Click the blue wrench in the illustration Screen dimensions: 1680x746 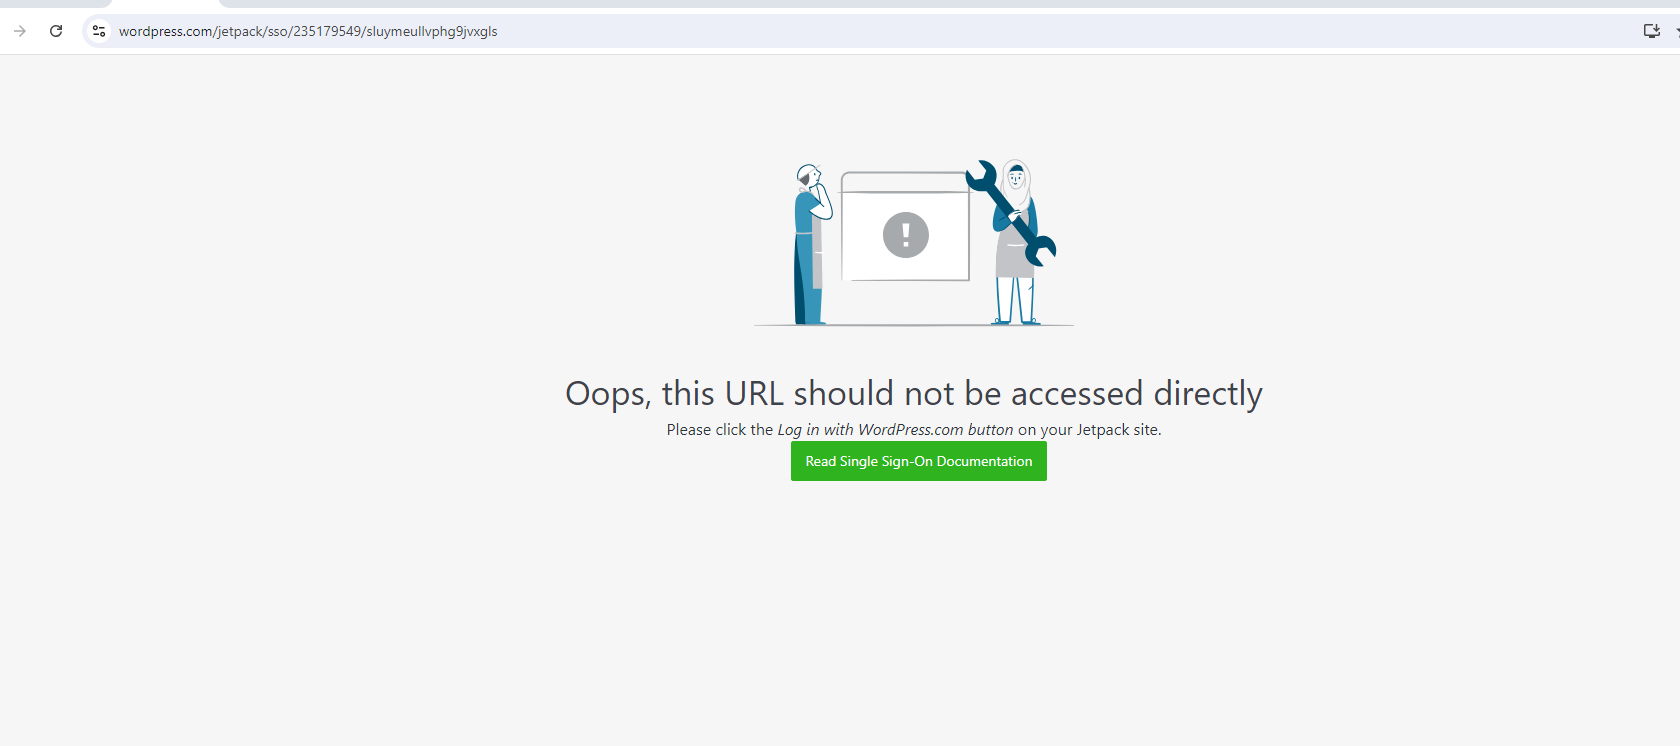coord(1010,214)
